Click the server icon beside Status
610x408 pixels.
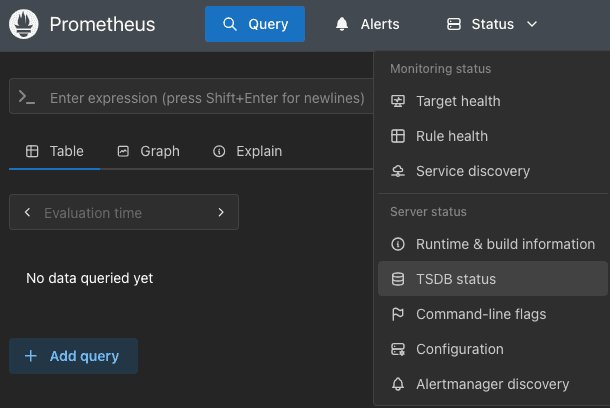coord(454,24)
